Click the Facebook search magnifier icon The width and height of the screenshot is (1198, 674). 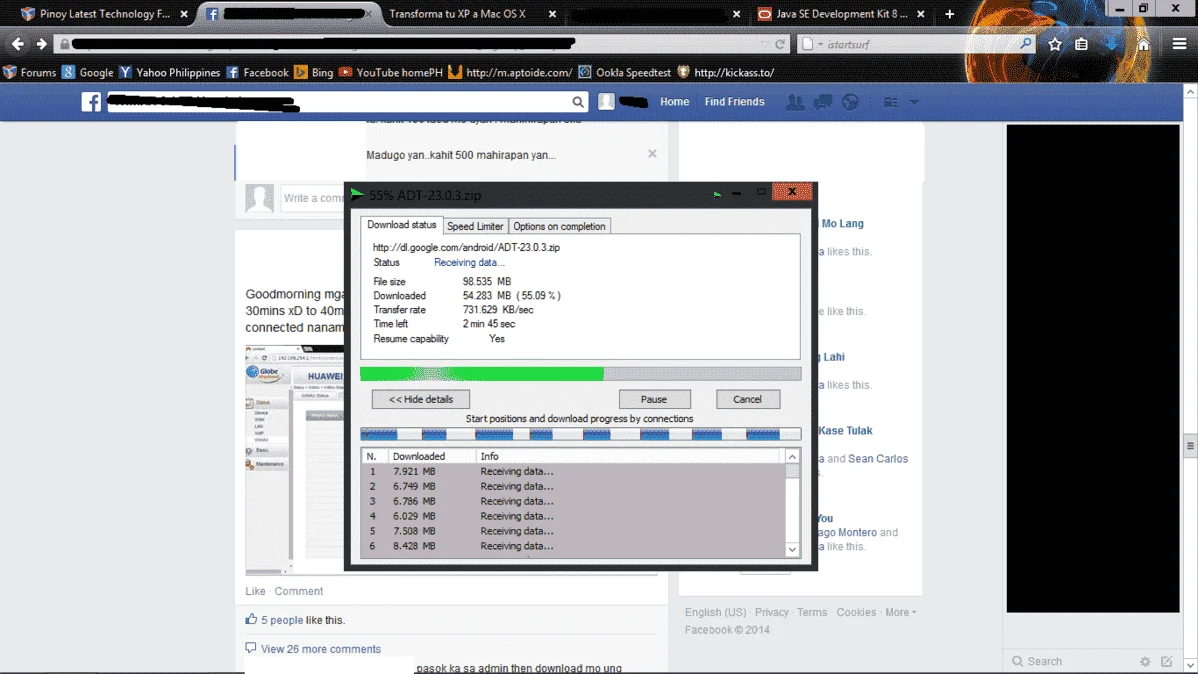[578, 102]
